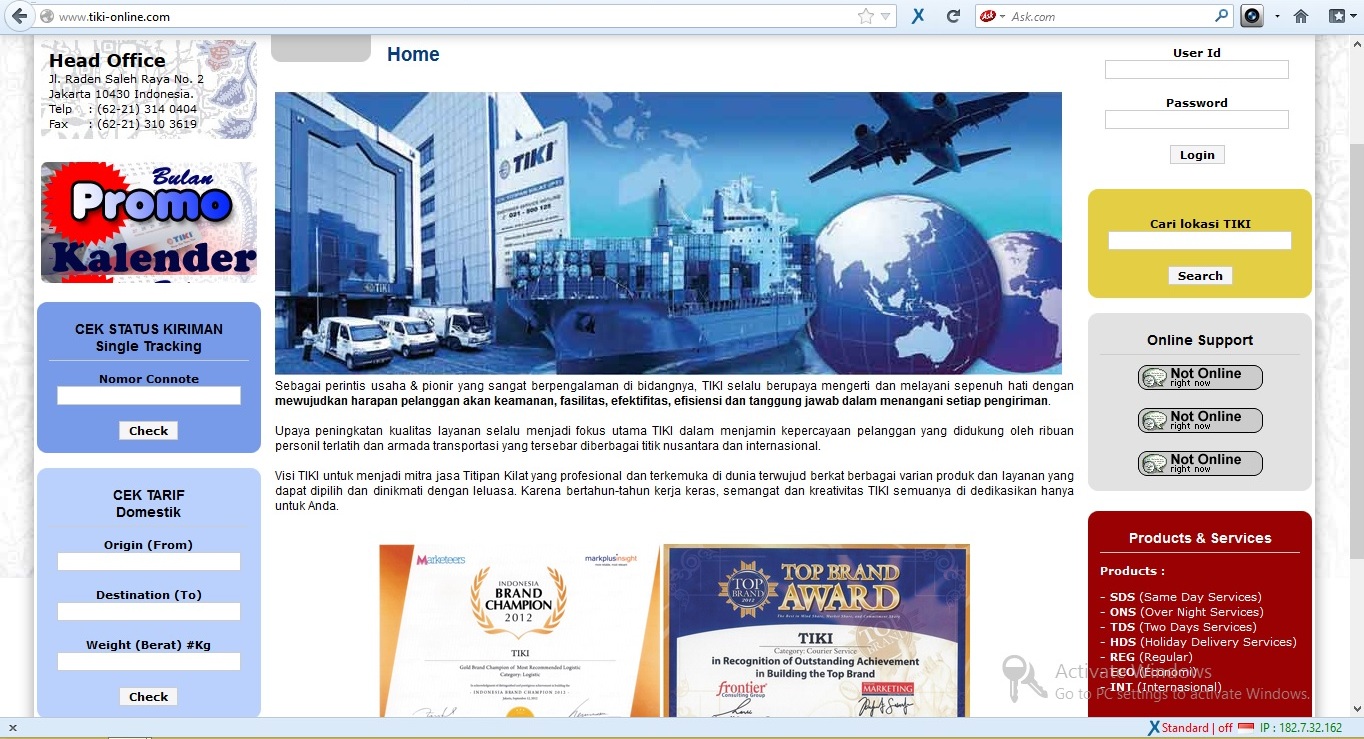Click the vertical scrollbar thumb

point(1355,350)
